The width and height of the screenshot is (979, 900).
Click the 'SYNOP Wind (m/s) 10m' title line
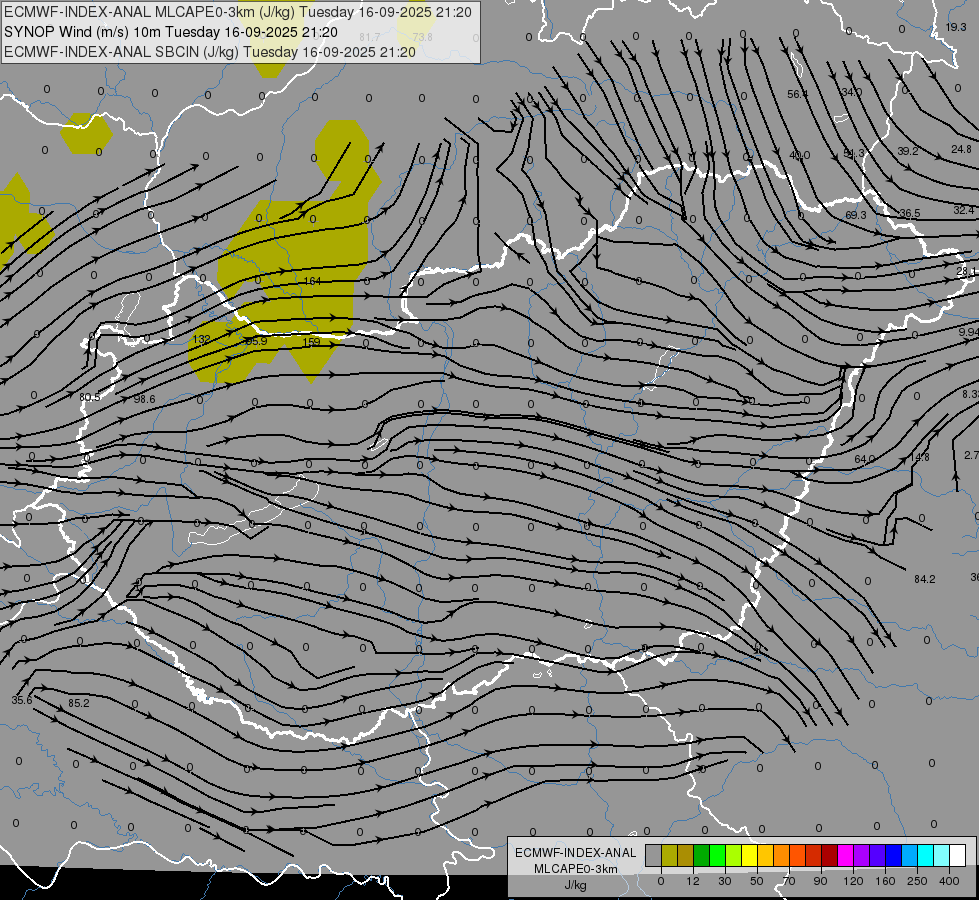[x=170, y=32]
